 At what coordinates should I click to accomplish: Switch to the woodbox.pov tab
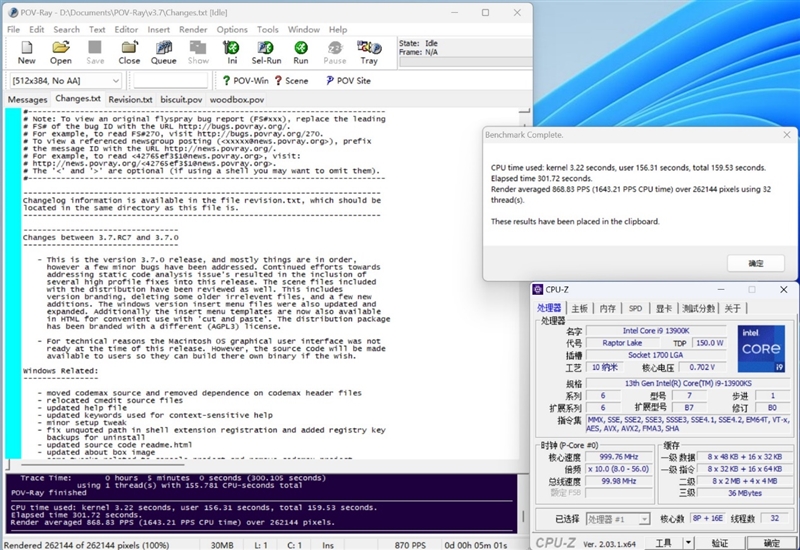pos(237,99)
